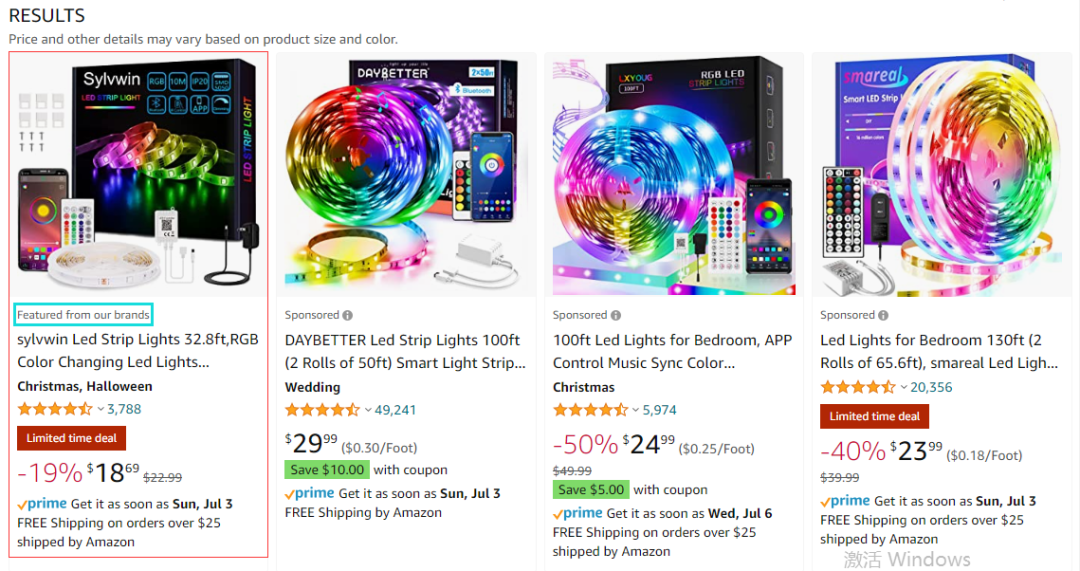Open the sylvwin Led Strip Lights 32.8ft title link
1080x571 pixels.
[x=138, y=351]
